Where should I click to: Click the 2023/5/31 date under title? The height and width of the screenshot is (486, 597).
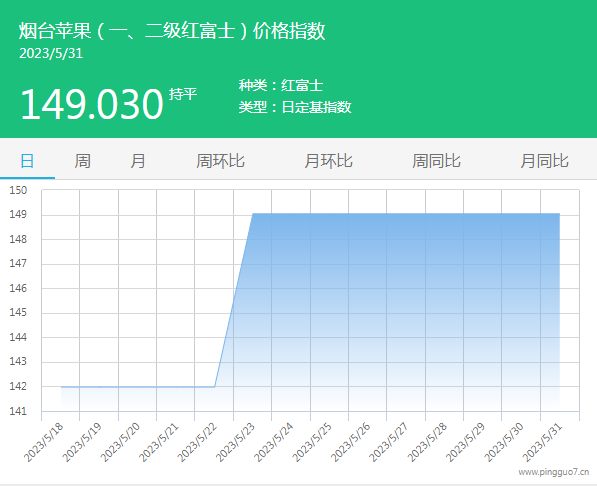(51, 53)
